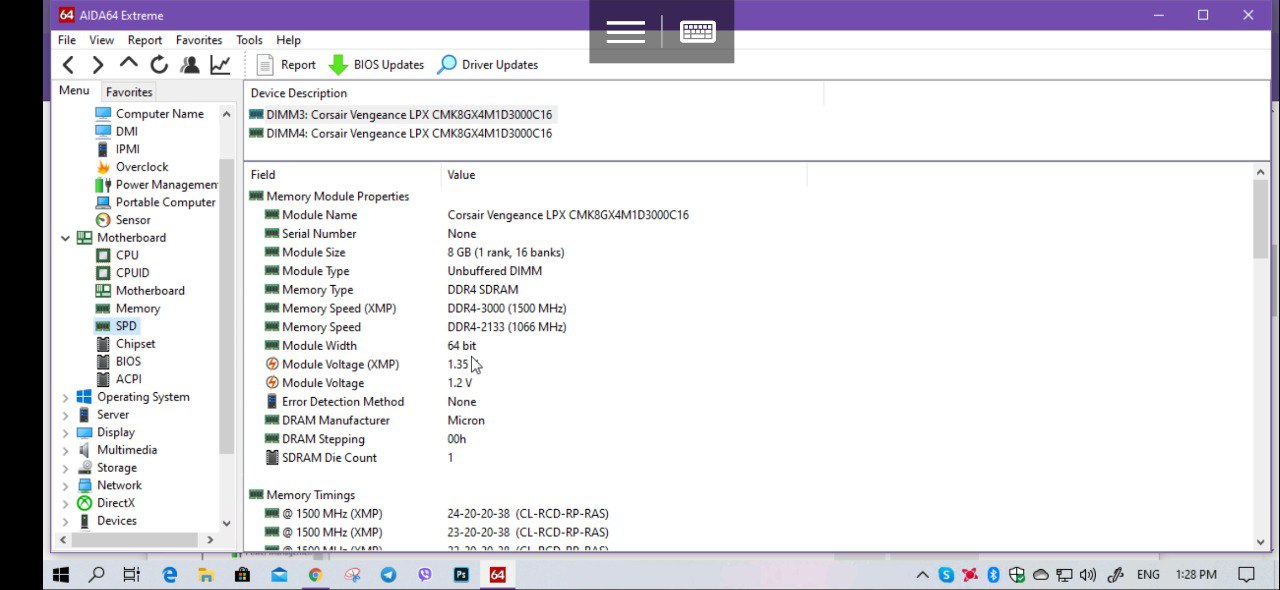The height and width of the screenshot is (590, 1280).
Task: Open the Report menu
Action: coord(145,40)
